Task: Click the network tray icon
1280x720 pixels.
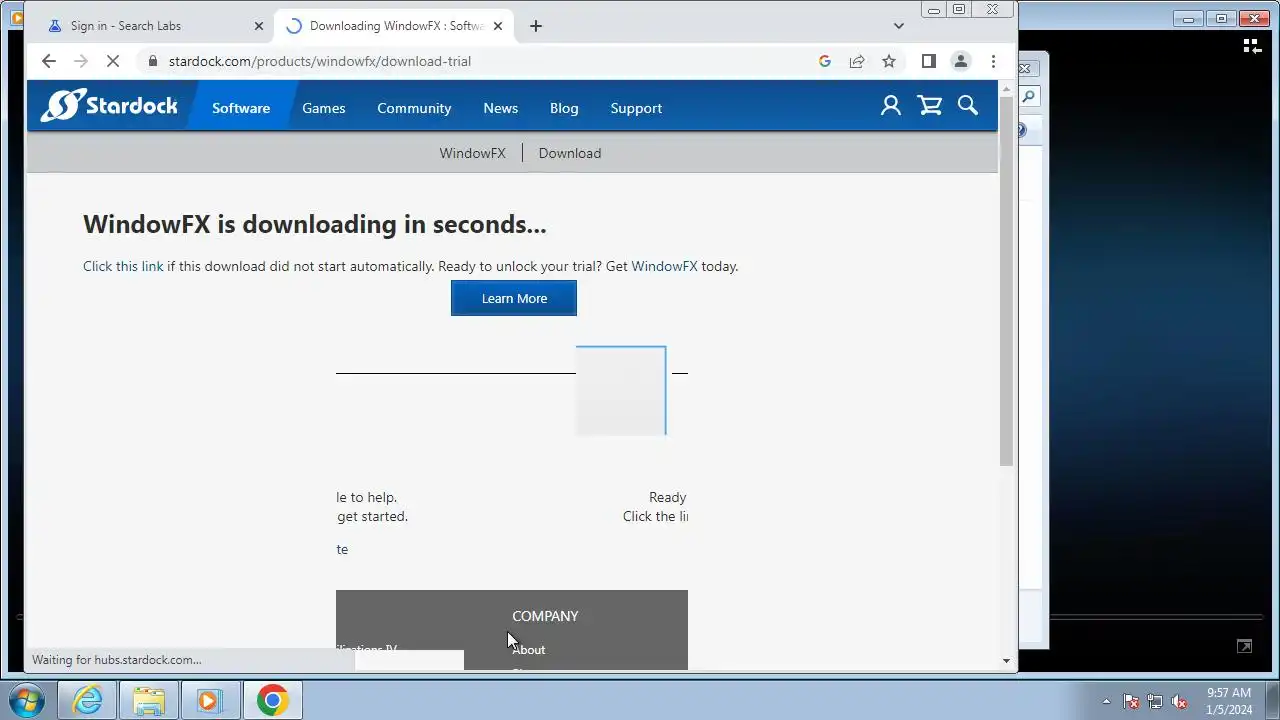Action: pyautogui.click(x=1155, y=701)
